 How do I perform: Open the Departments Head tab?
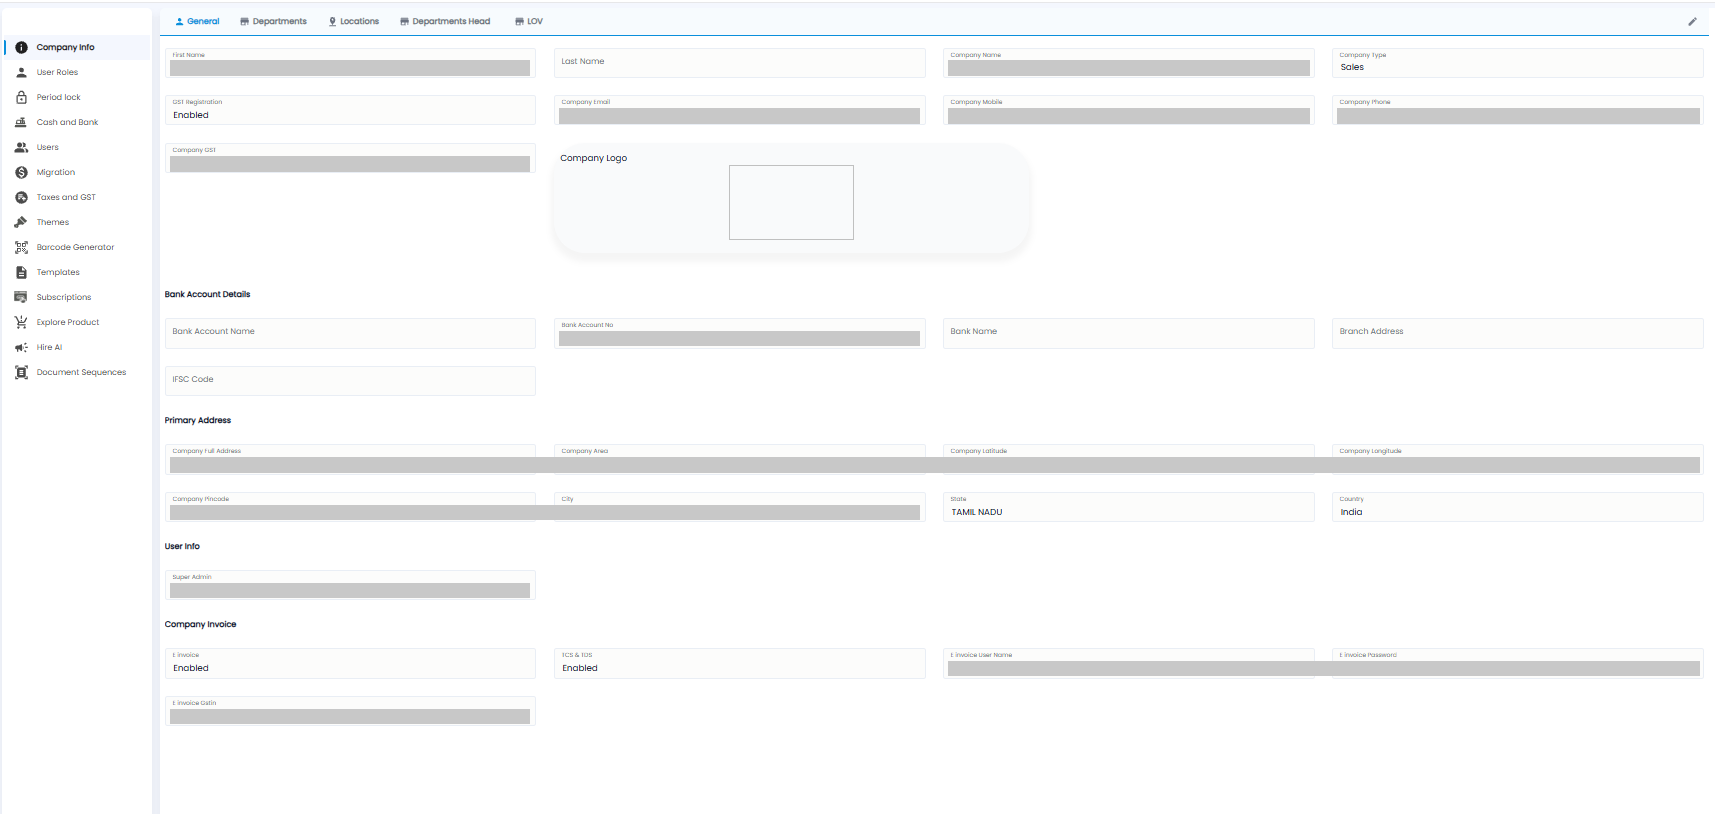coord(445,21)
